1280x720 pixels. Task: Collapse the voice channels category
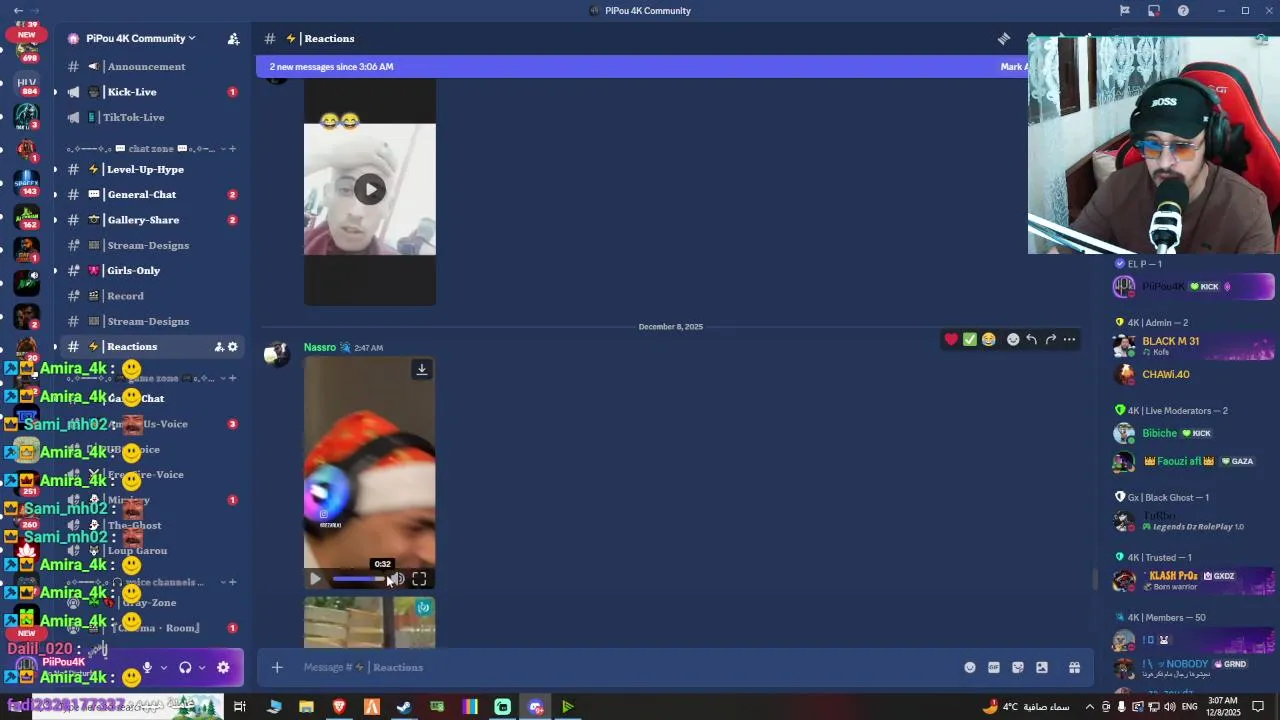pyautogui.click(x=223, y=582)
